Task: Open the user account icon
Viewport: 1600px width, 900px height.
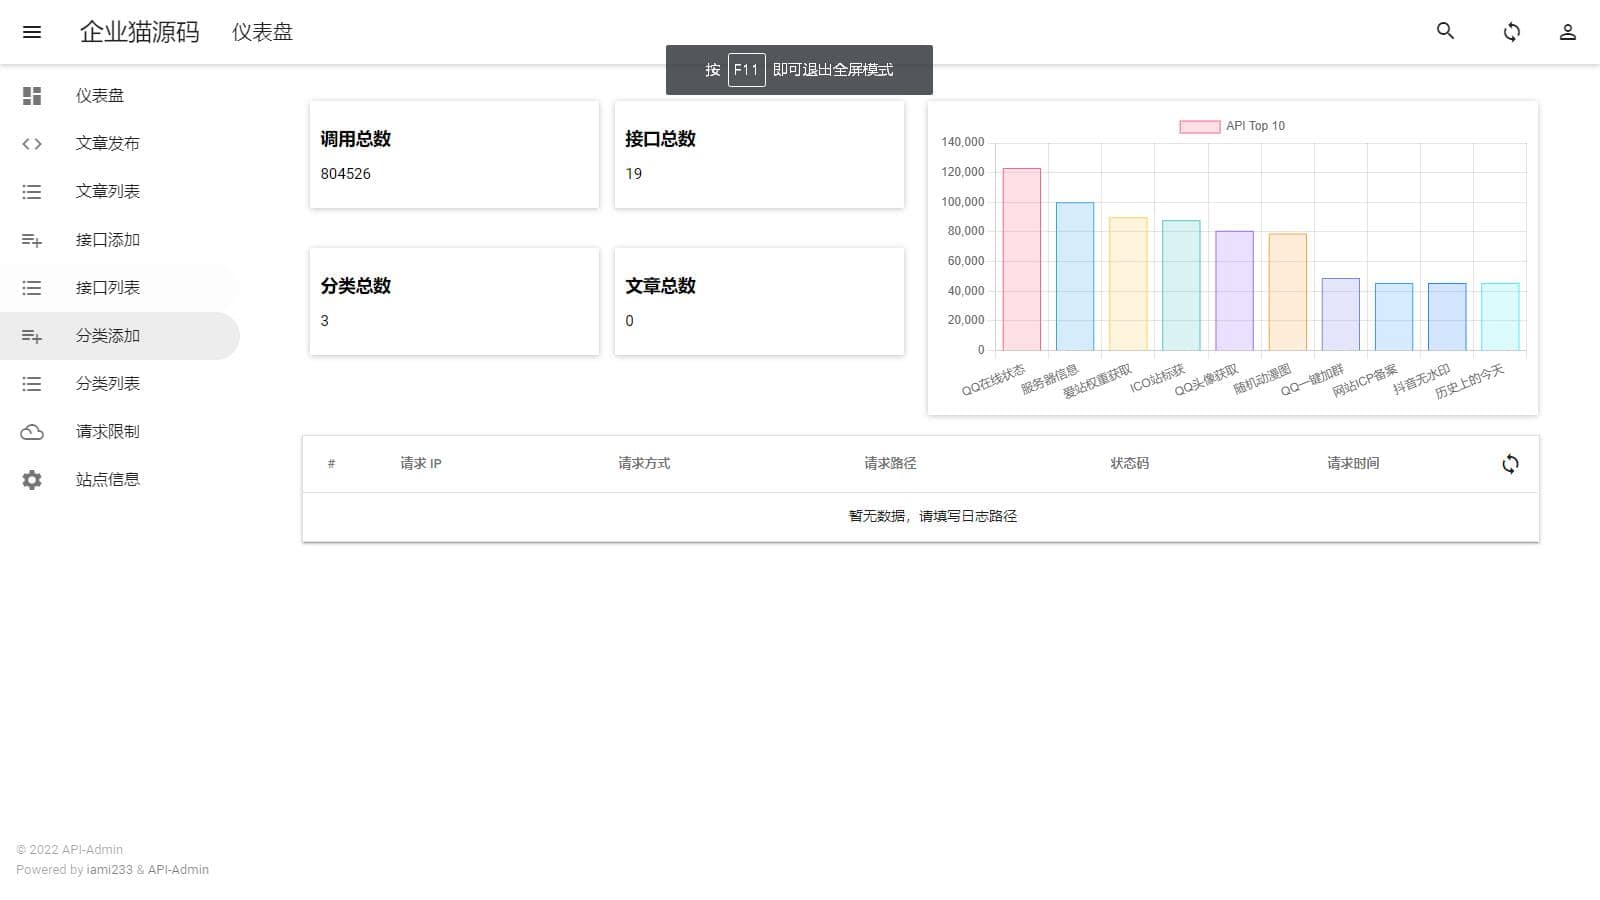Action: (1567, 32)
